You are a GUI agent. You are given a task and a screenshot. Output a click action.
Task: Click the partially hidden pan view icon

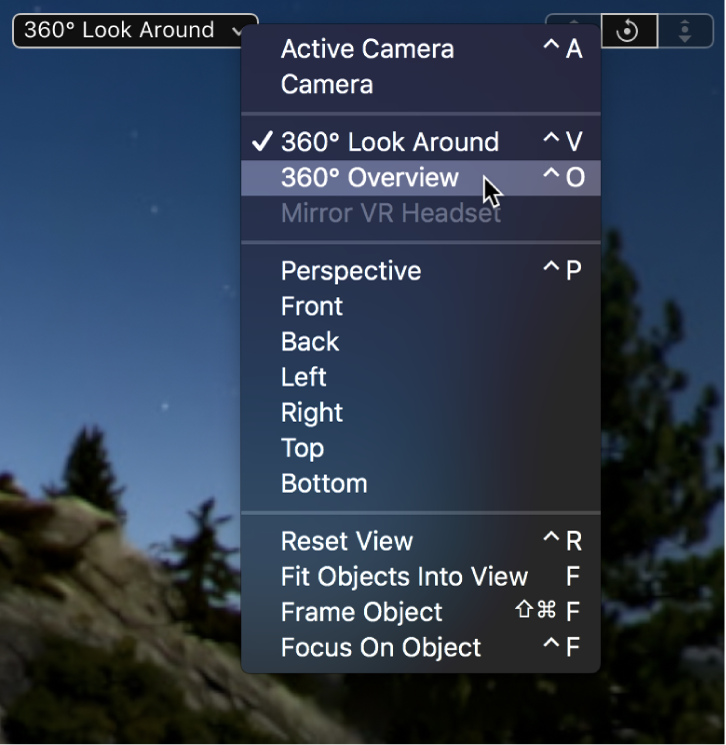tap(574, 20)
